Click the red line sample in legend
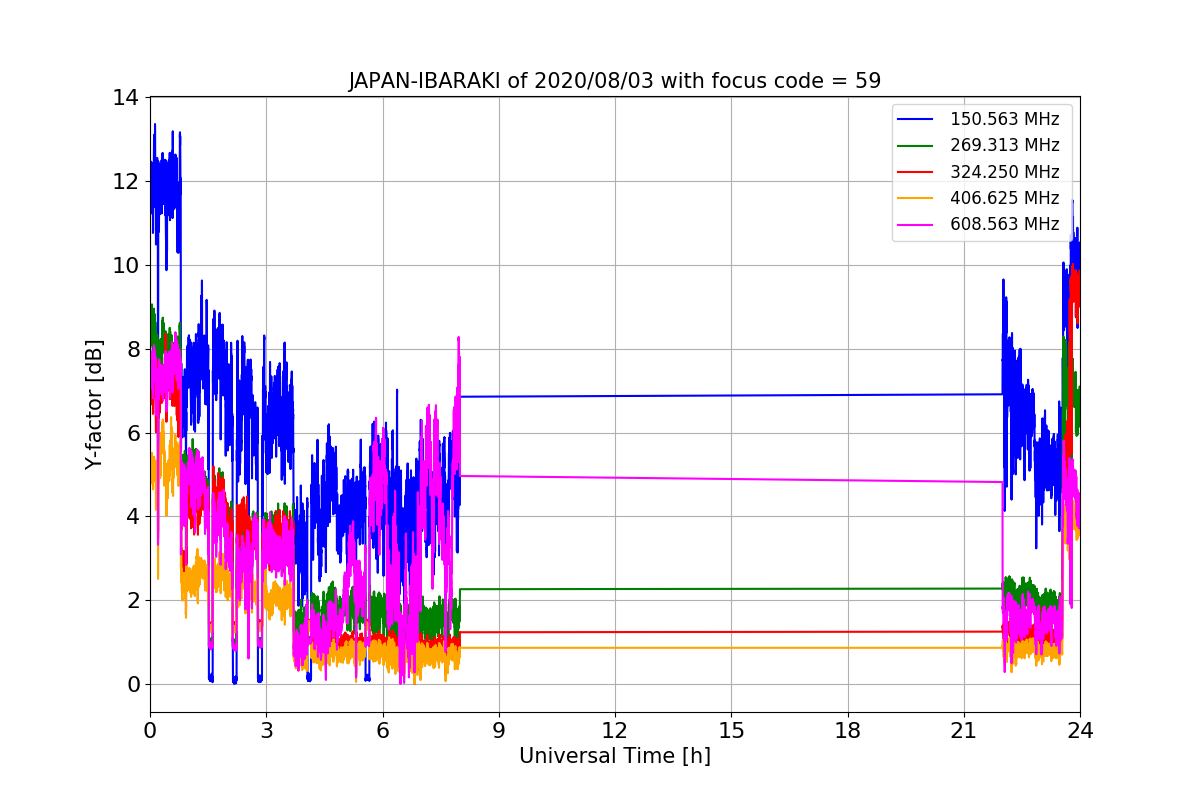Image resolution: width=1200 pixels, height=800 pixels. point(917,172)
